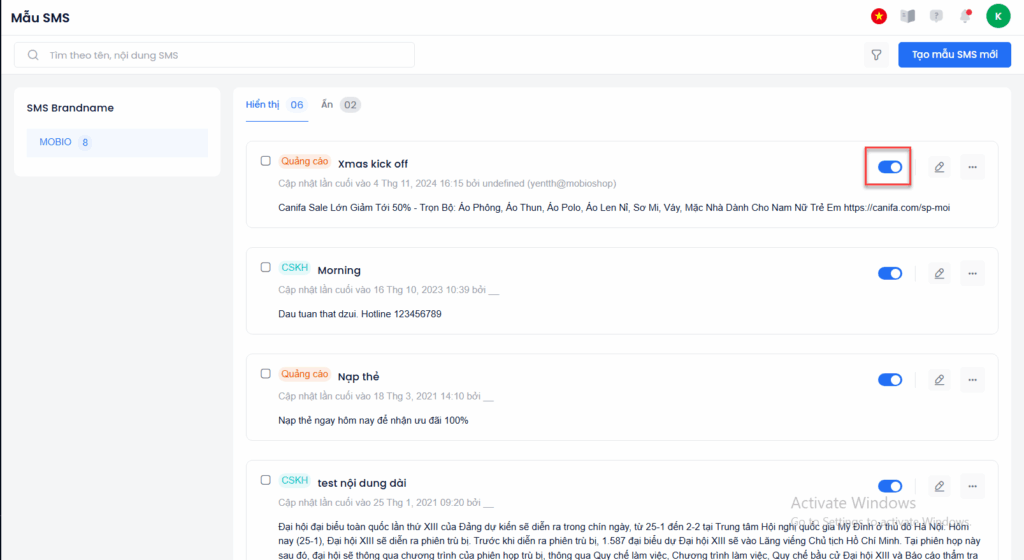Open the notifications bell
This screenshot has height=560, width=1024.
click(x=965, y=16)
